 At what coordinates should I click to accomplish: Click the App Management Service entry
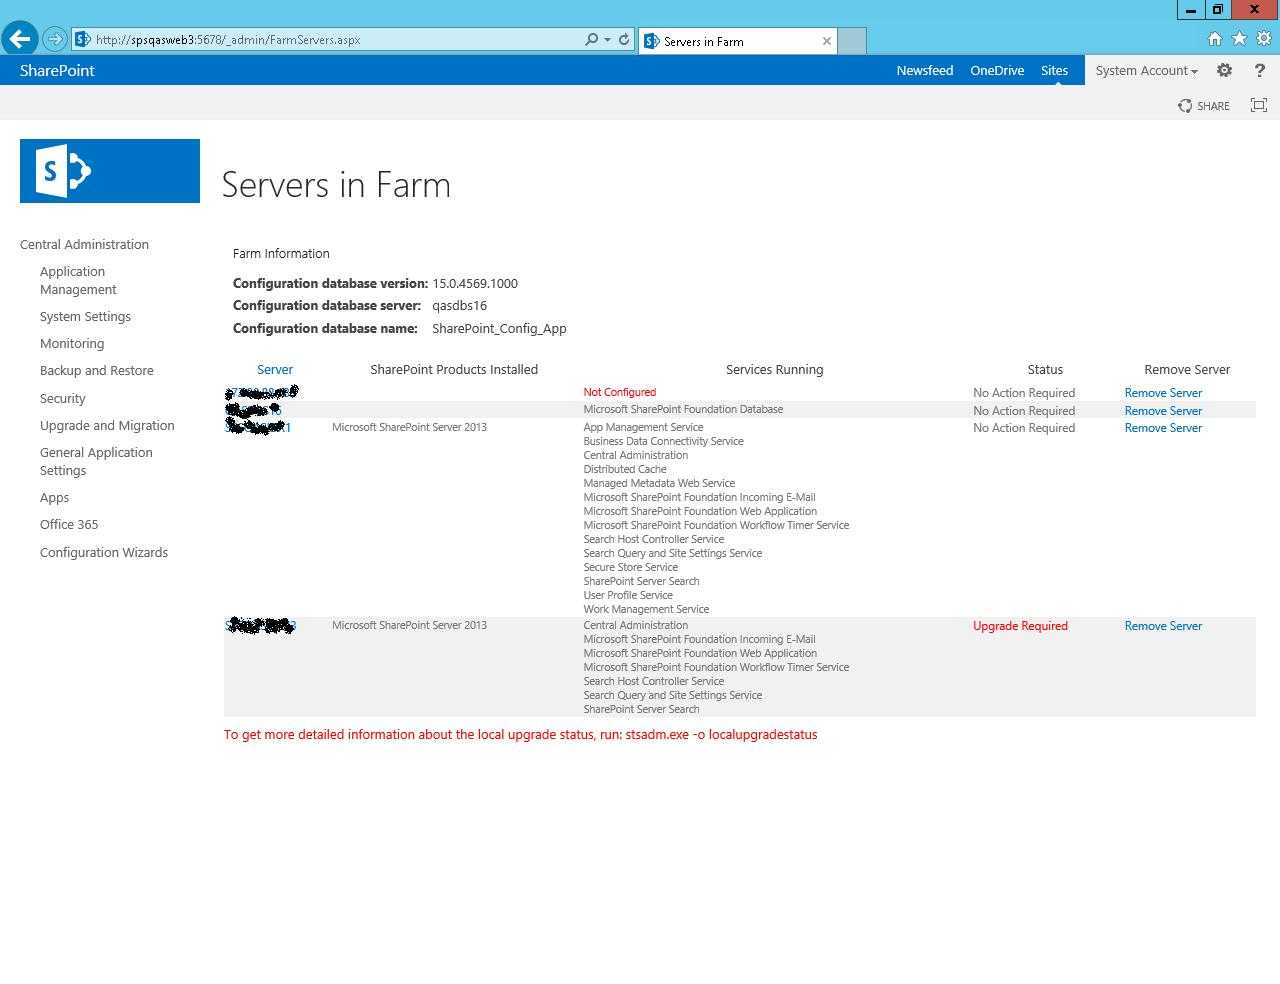coord(643,427)
